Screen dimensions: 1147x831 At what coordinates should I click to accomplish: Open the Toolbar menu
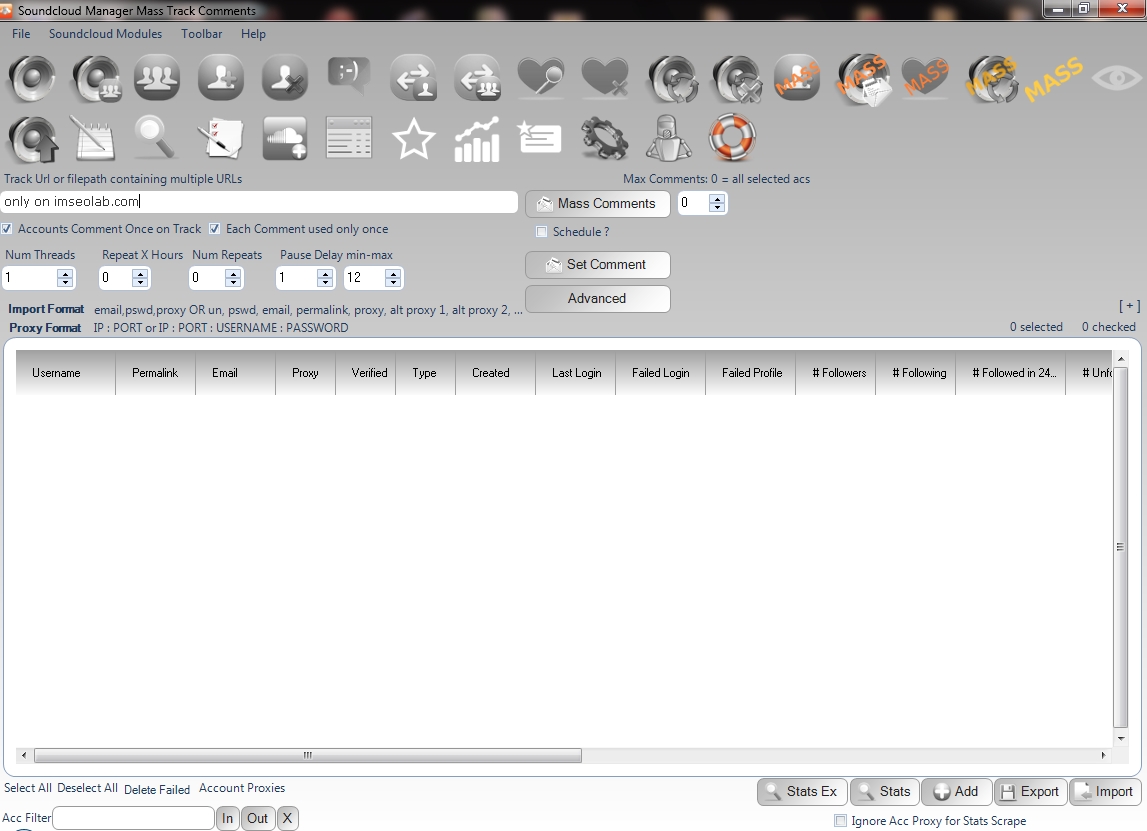click(202, 34)
